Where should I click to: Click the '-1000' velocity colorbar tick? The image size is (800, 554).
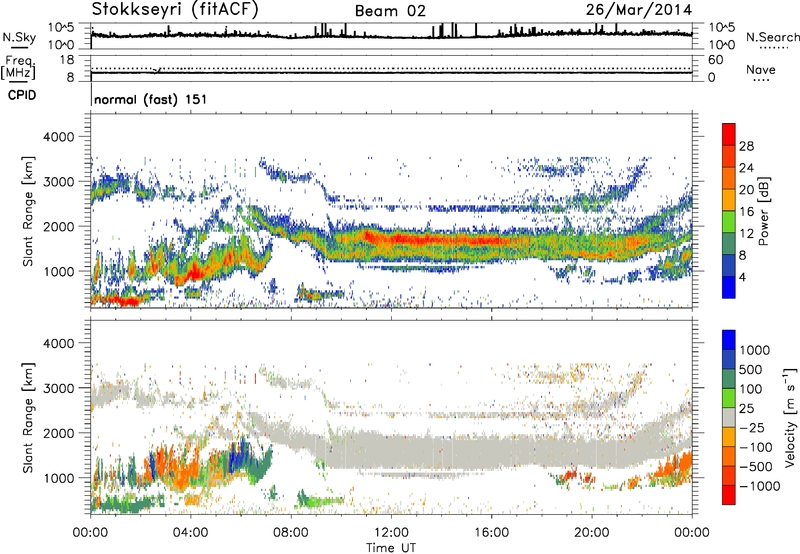(x=759, y=486)
